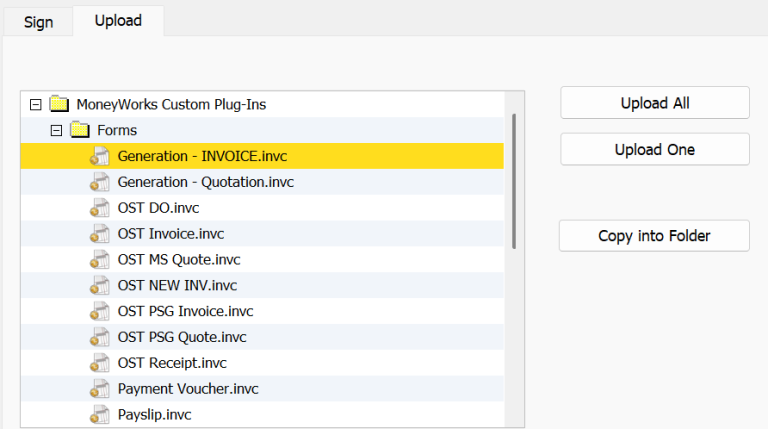Click the MoneyWorks Custom Plug-Ins folder icon
The height and width of the screenshot is (429, 768).
[59, 104]
